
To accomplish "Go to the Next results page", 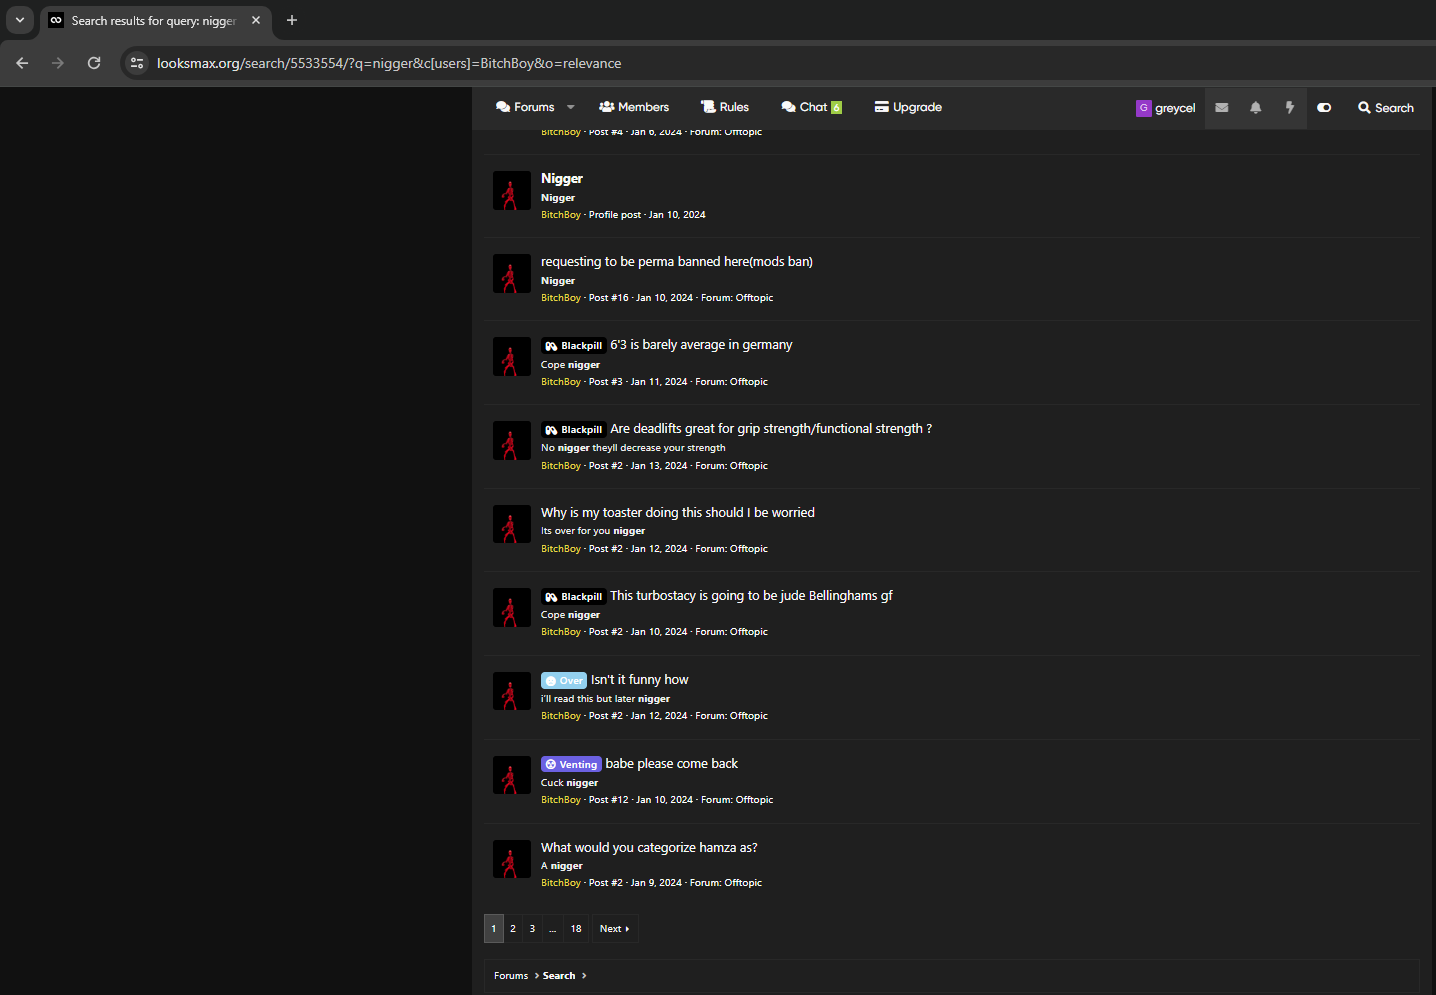I will pyautogui.click(x=615, y=929).
